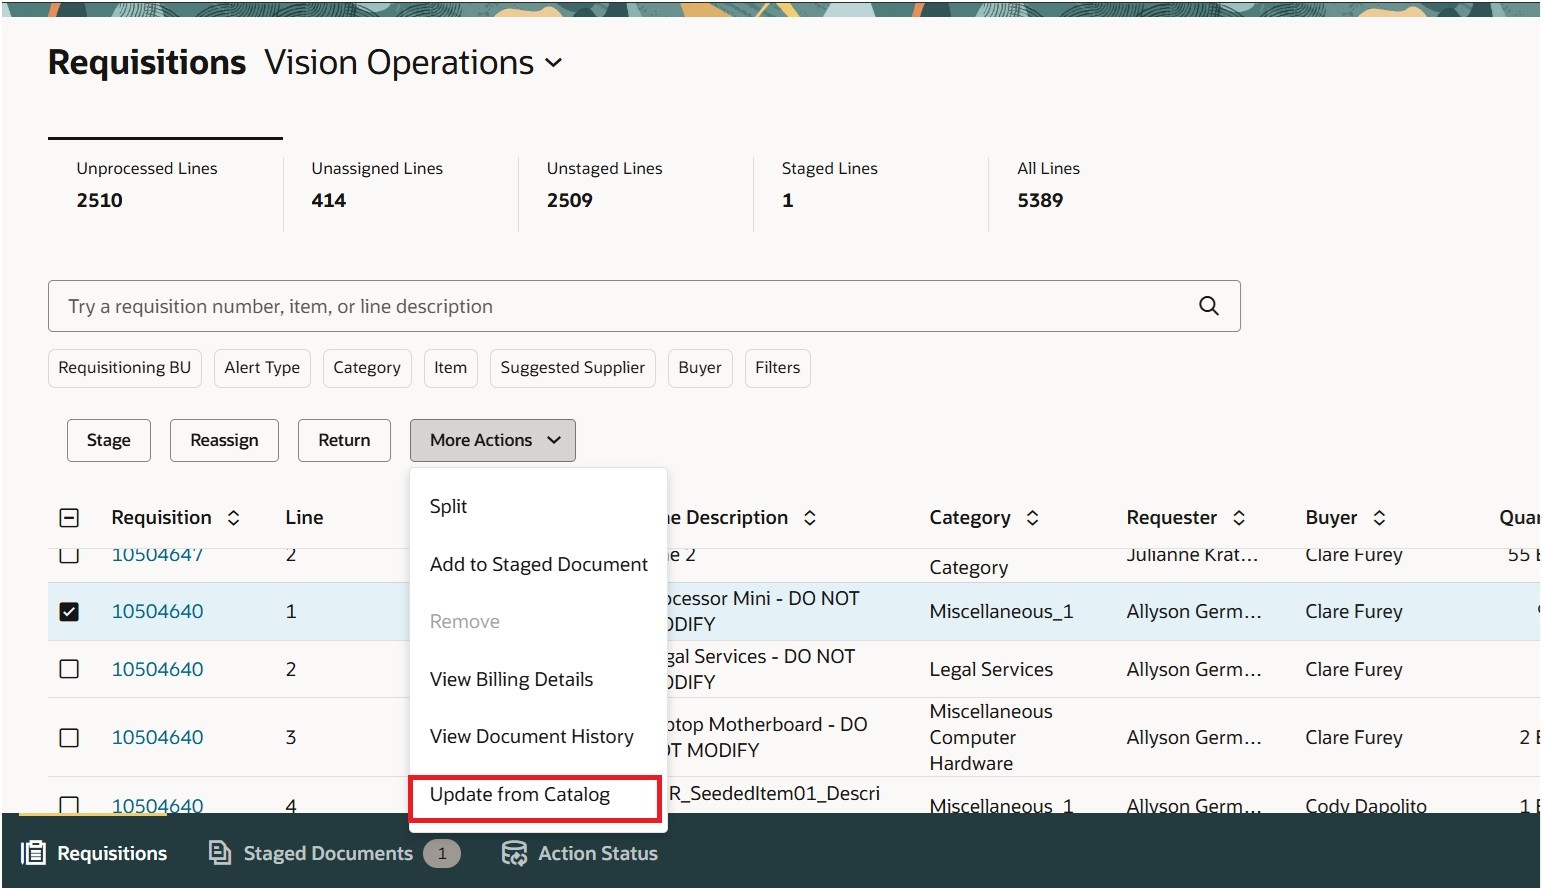Image resolution: width=1542 pixels, height=888 pixels.
Task: Choose Update from Catalog in the menu
Action: tap(519, 795)
